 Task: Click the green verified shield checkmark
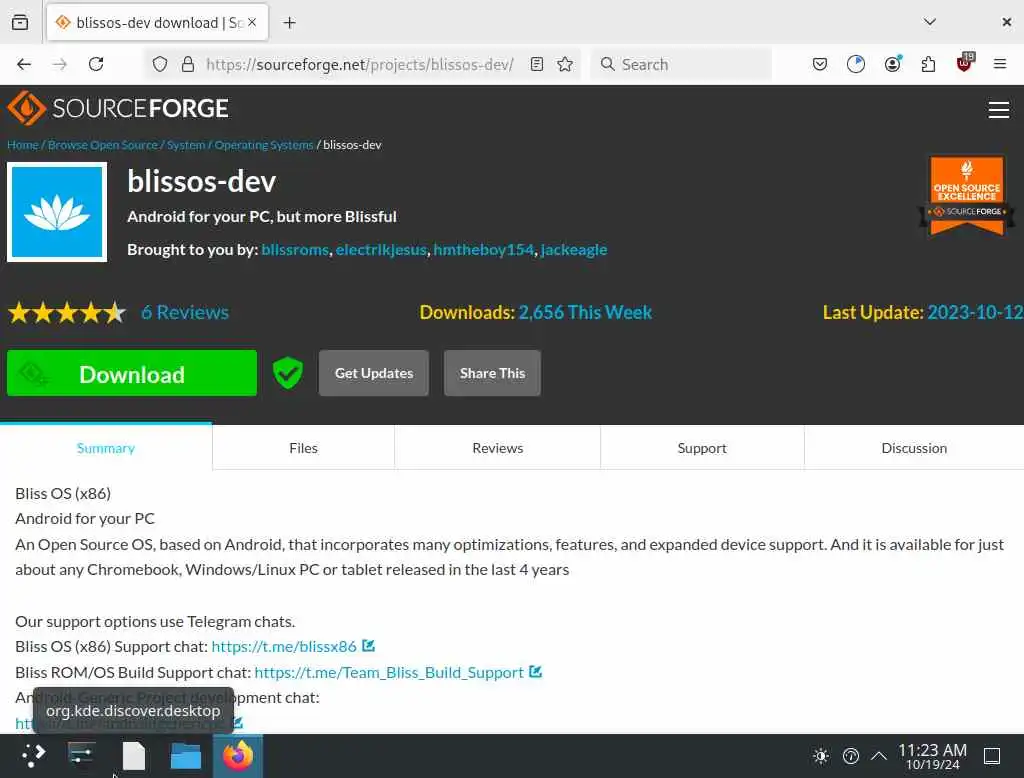tap(287, 373)
